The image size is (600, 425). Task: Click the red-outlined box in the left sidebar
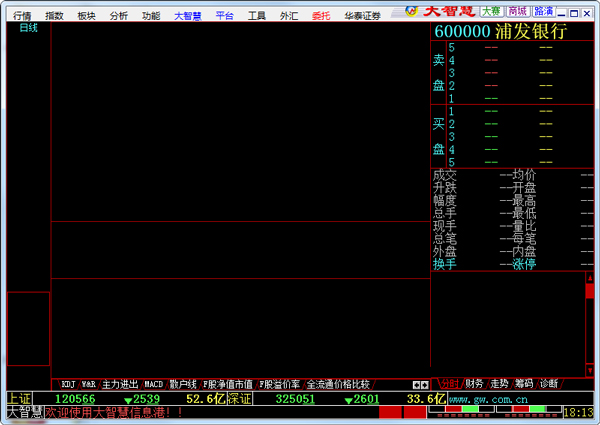pos(28,329)
